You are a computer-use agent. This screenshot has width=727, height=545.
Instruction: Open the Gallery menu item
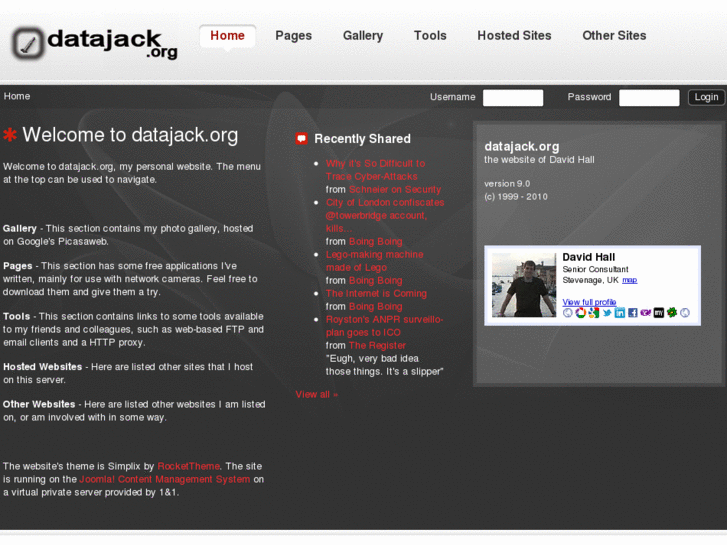coord(363,36)
